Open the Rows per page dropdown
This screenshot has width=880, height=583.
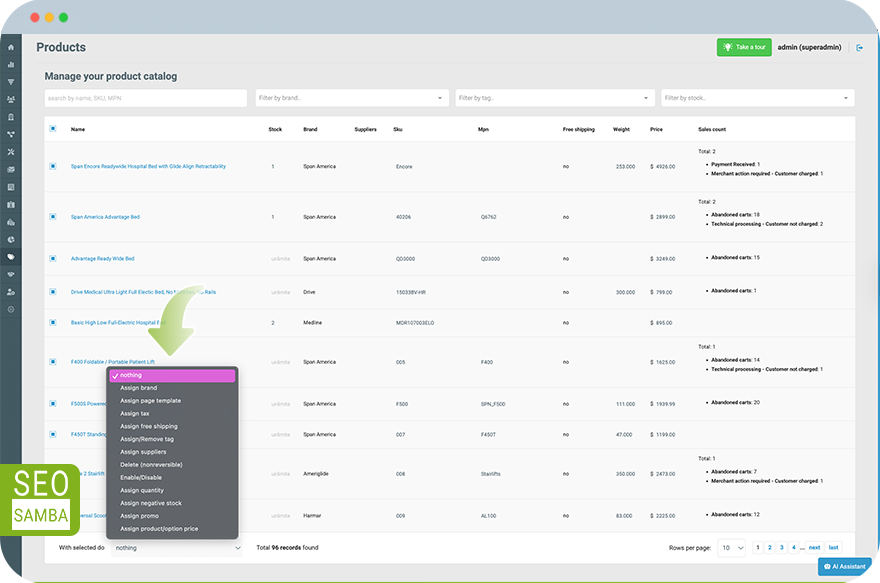731,548
